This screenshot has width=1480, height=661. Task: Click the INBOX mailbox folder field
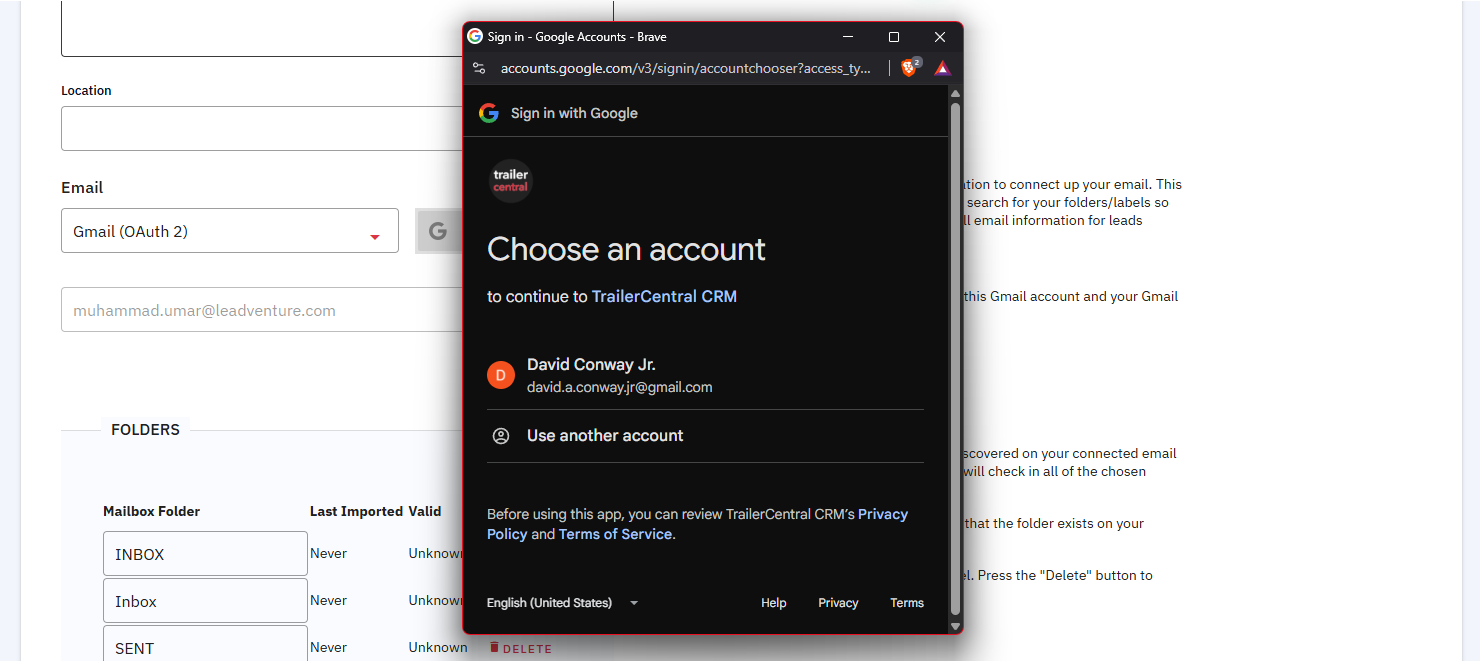pyautogui.click(x=205, y=554)
